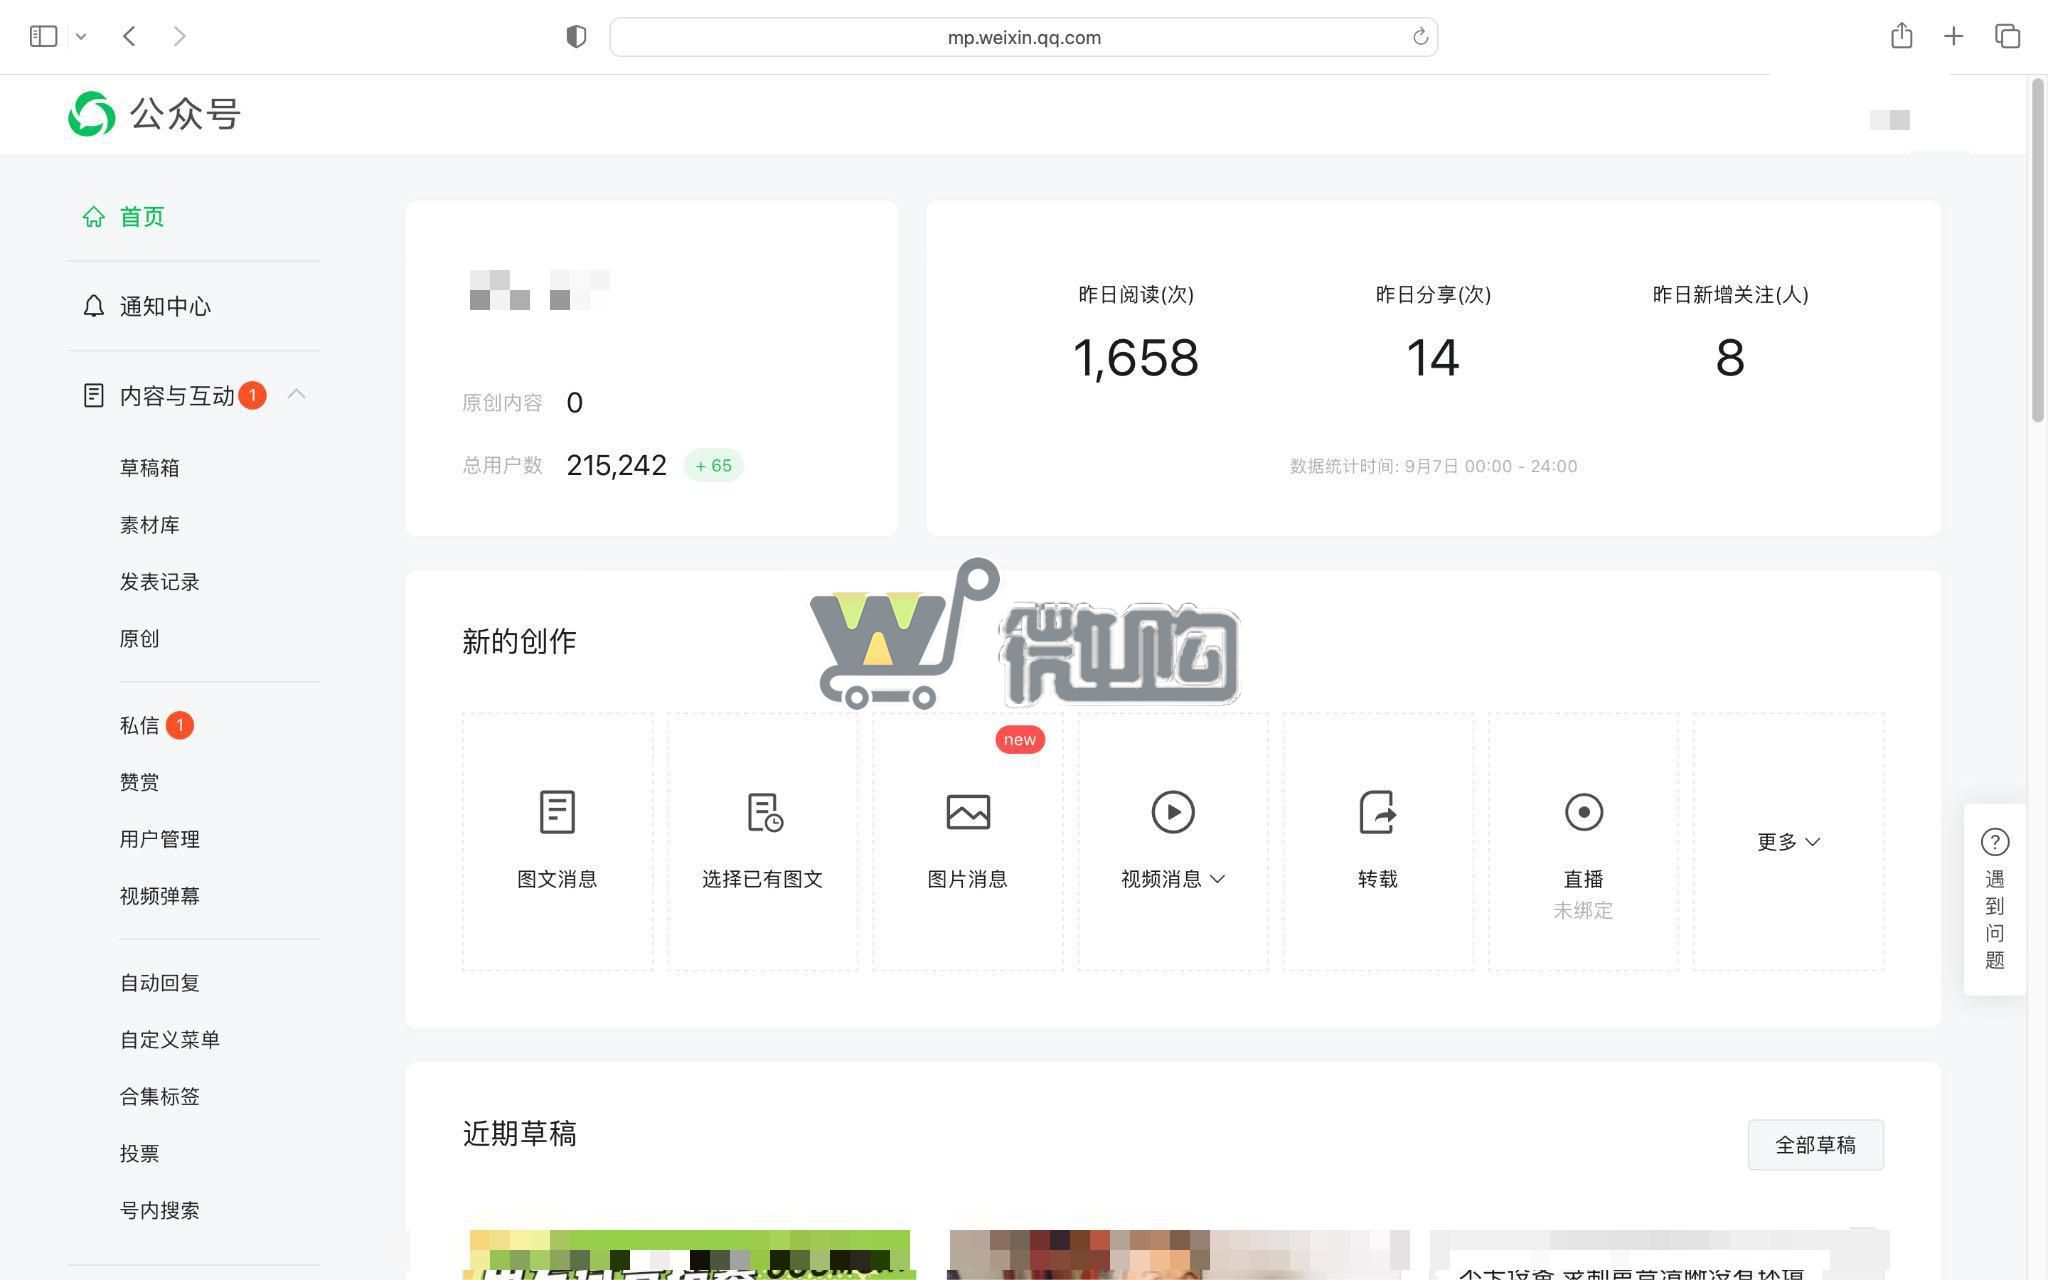Expand the 更多 dropdown
This screenshot has height=1280, width=2048.
coord(1788,842)
